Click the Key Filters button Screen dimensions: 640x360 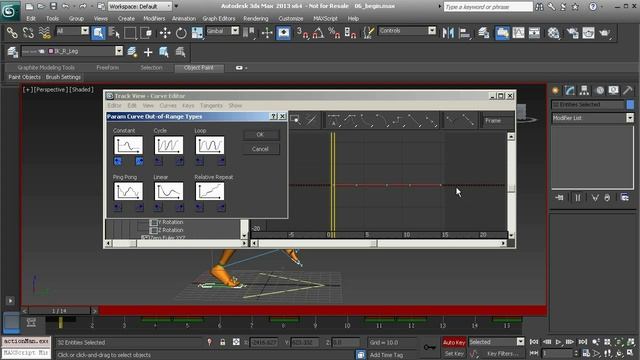coord(502,353)
